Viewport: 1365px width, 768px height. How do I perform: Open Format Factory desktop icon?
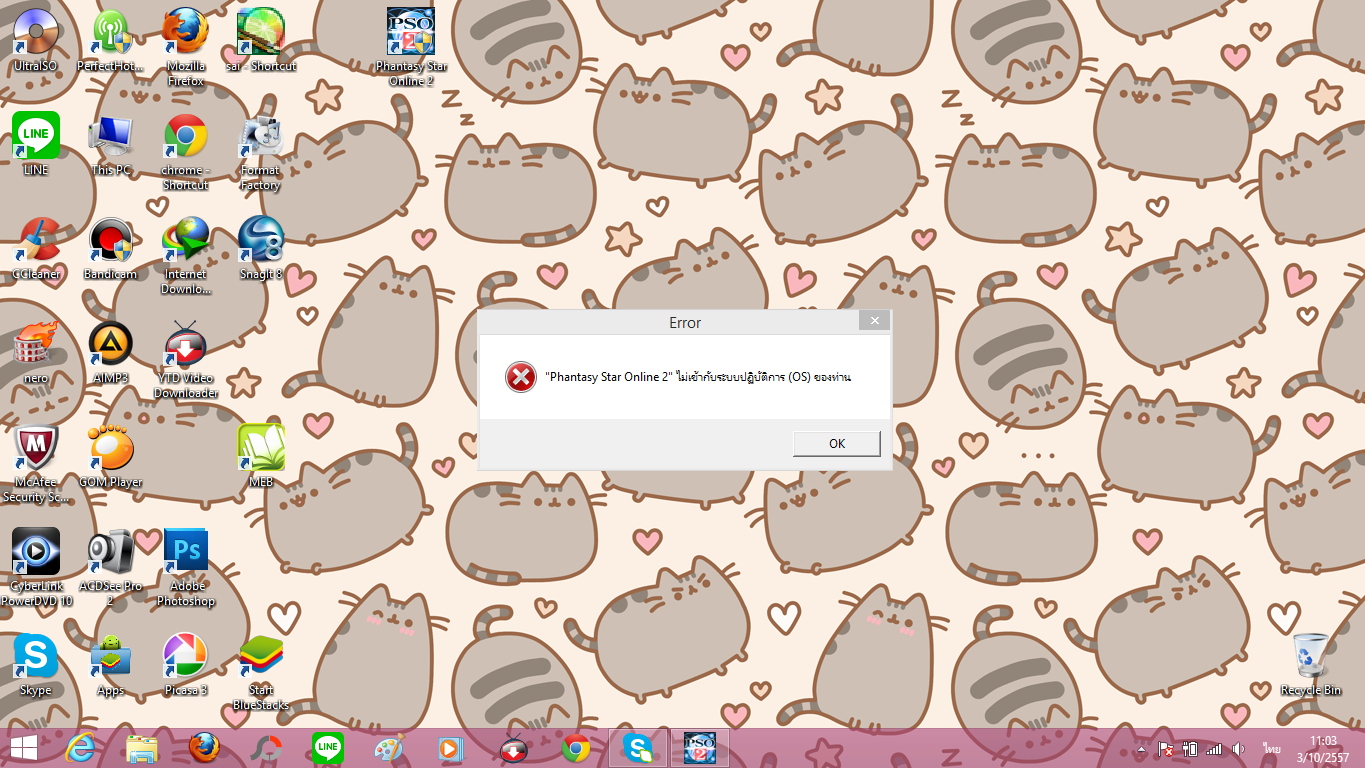[x=261, y=151]
